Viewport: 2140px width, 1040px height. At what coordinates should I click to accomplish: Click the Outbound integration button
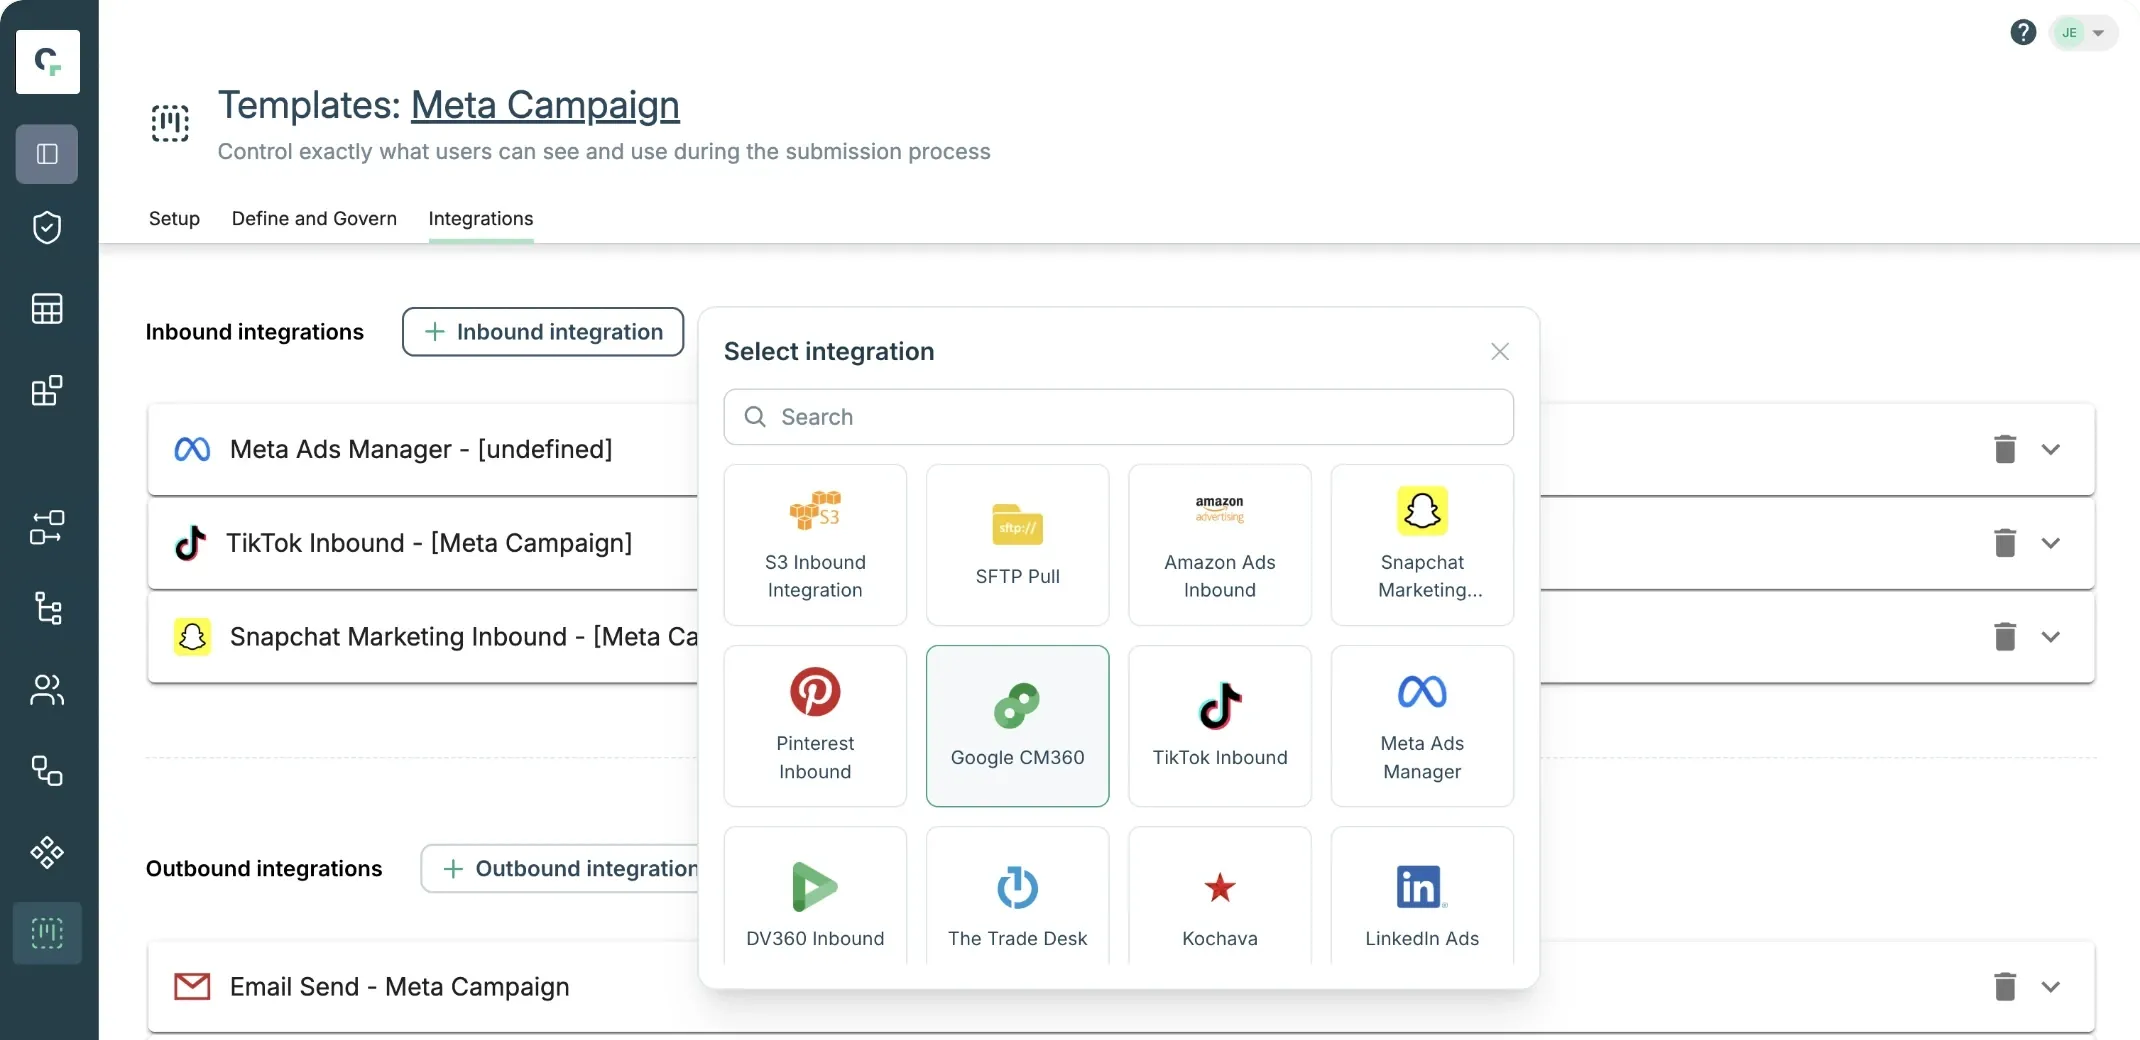point(561,869)
